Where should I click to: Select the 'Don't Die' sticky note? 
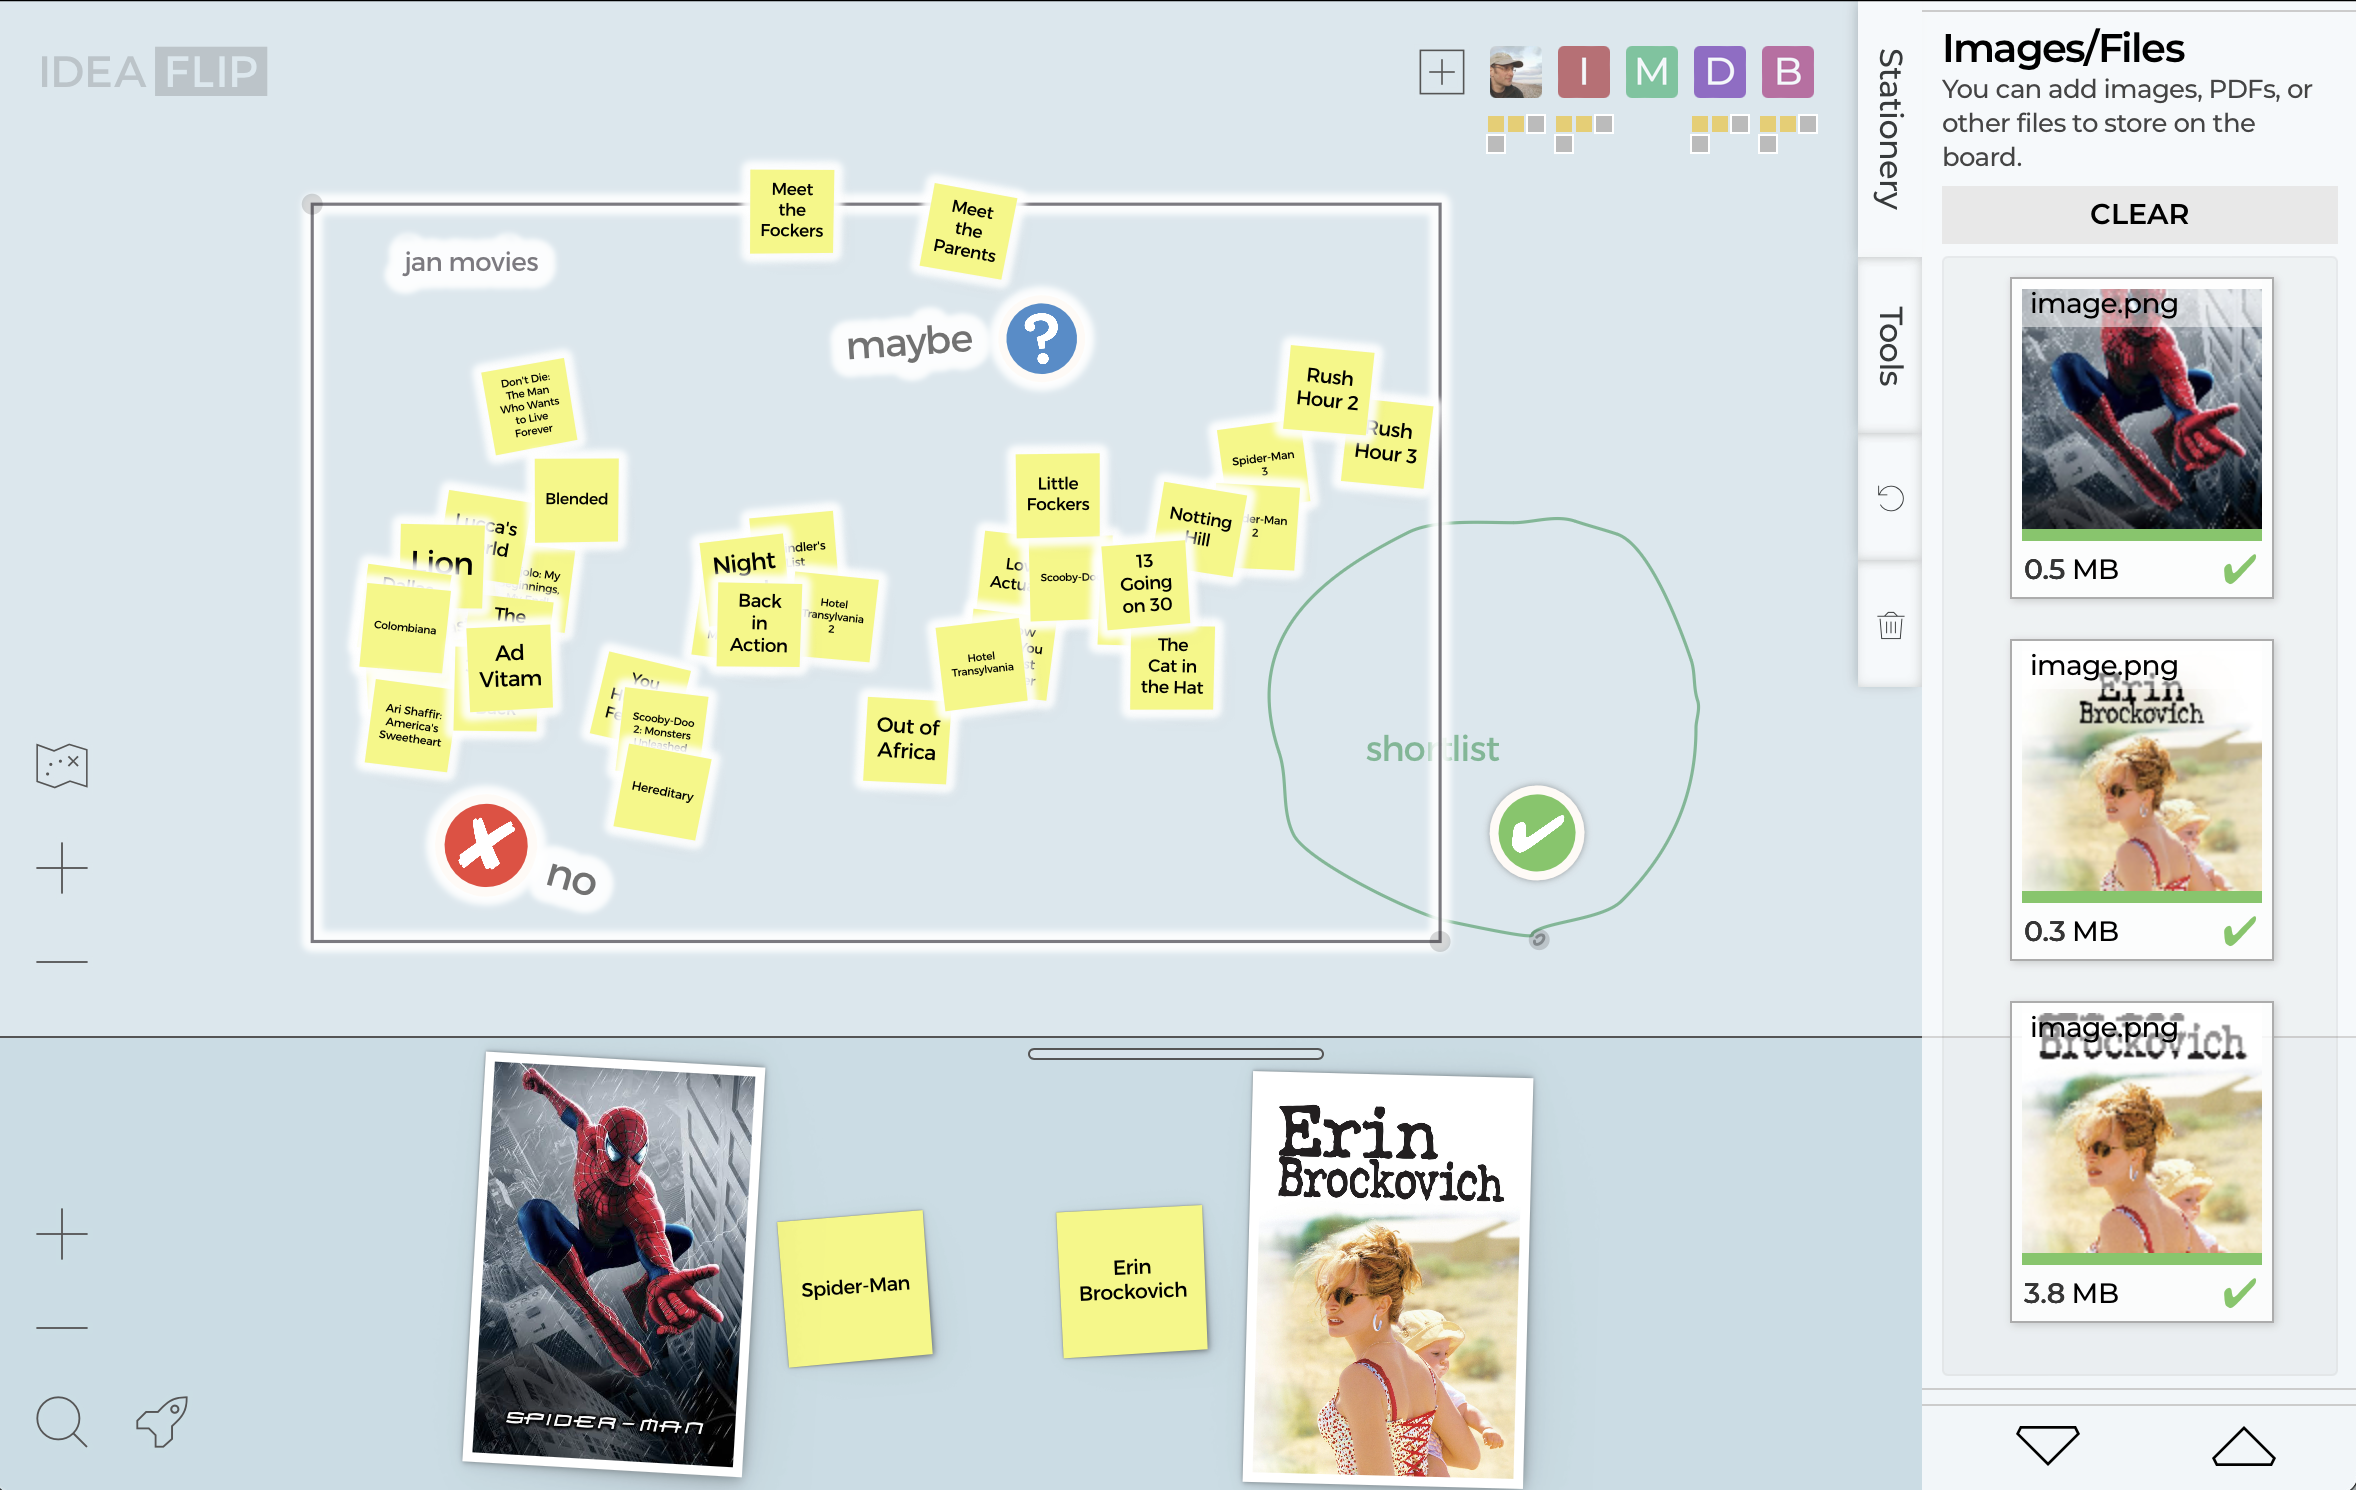[528, 405]
